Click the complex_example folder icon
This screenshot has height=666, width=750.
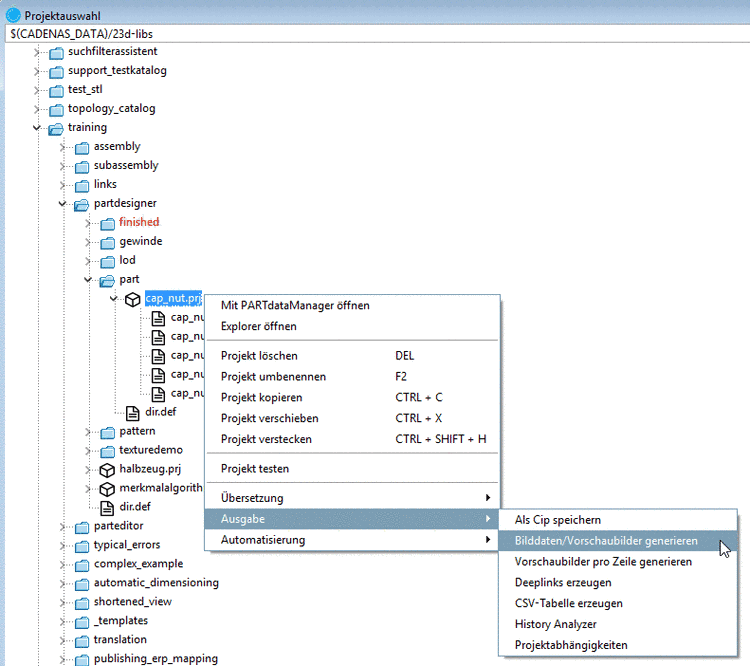(82, 565)
